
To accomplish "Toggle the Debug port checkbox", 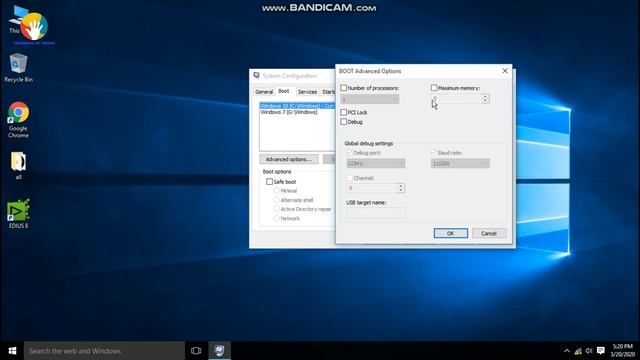I will pyautogui.click(x=349, y=153).
